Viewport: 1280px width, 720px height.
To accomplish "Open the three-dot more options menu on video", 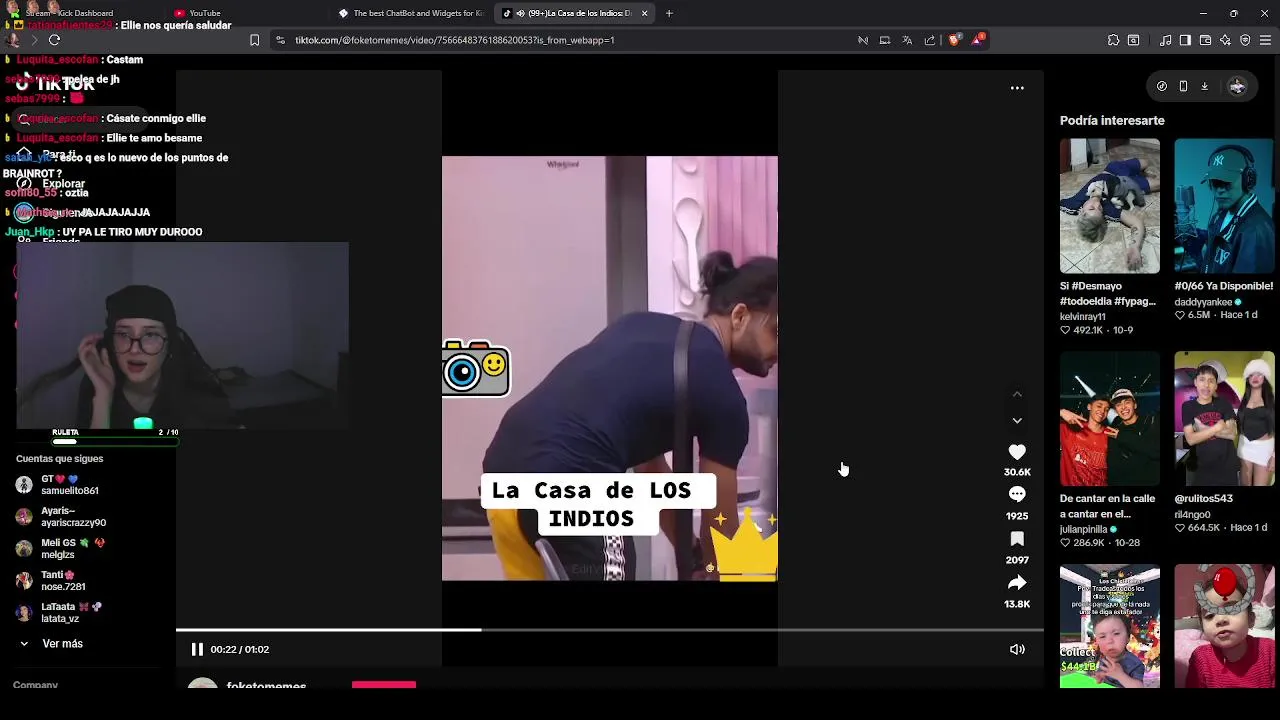I will tap(1017, 88).
